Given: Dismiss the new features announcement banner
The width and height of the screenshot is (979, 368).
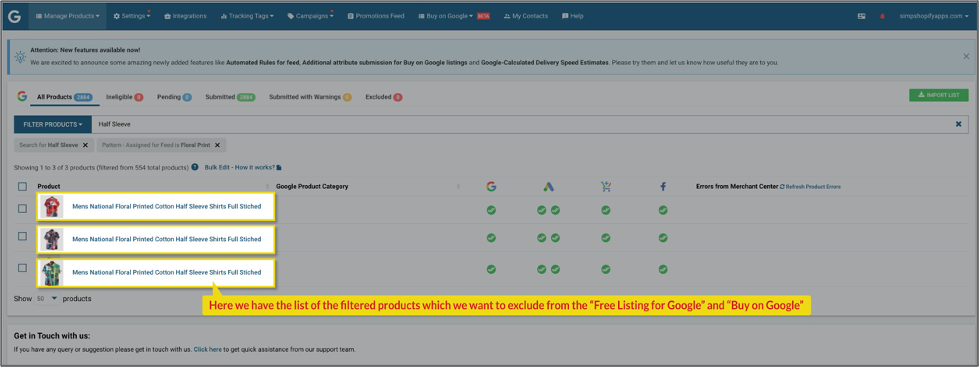Looking at the screenshot, I should click(x=966, y=56).
